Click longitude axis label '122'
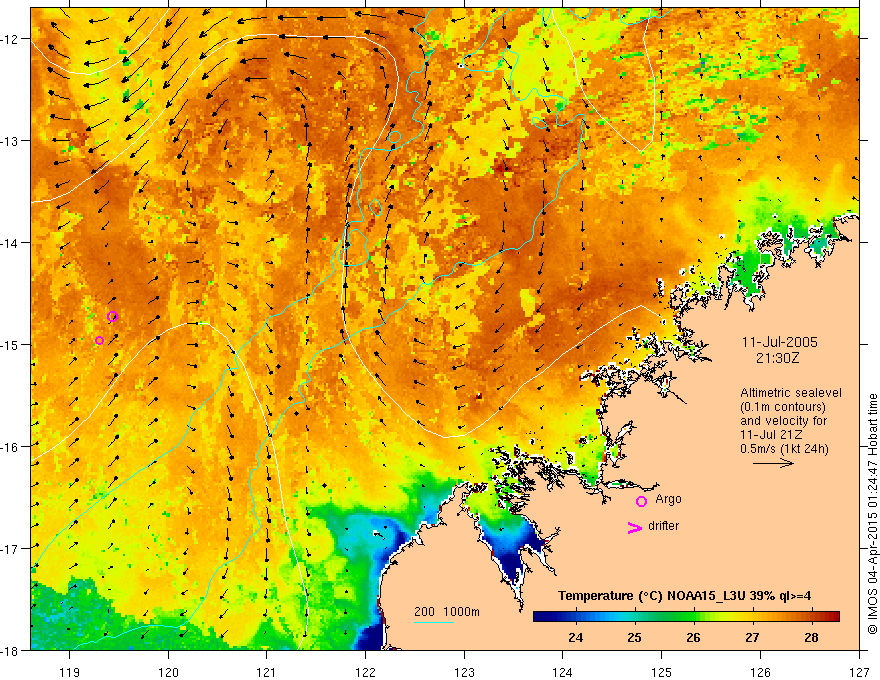 click(365, 672)
